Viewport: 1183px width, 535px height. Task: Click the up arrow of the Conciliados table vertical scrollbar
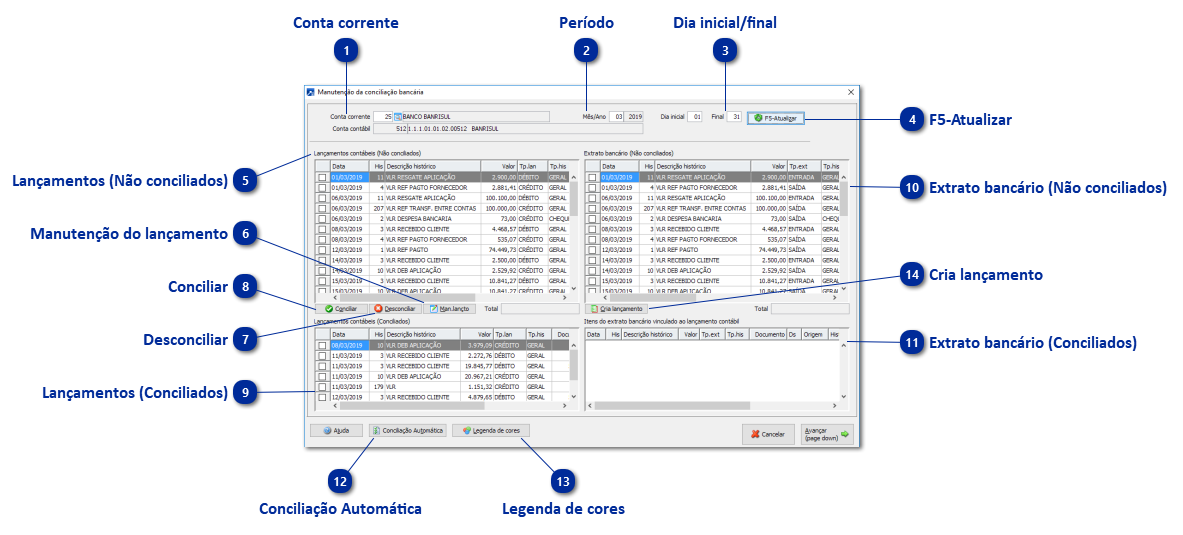573,345
